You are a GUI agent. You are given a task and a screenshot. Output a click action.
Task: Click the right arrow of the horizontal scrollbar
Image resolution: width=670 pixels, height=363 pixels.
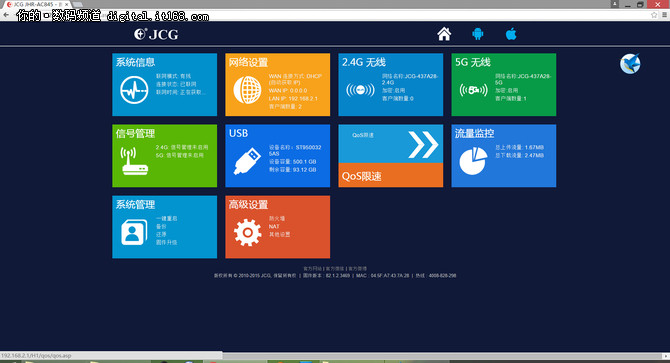click(666, 356)
